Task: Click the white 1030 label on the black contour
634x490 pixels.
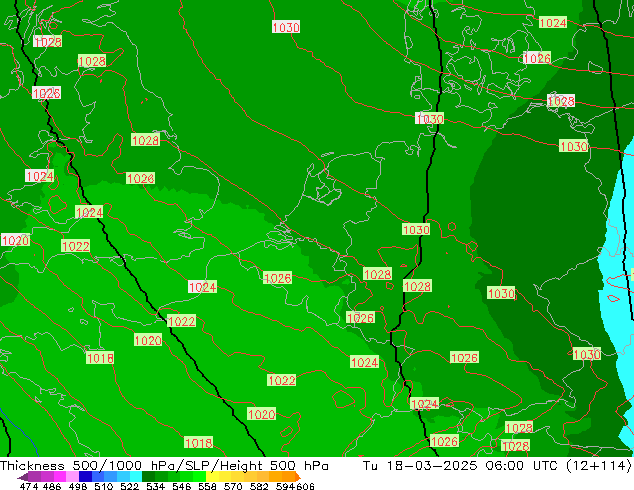Action: [429, 119]
